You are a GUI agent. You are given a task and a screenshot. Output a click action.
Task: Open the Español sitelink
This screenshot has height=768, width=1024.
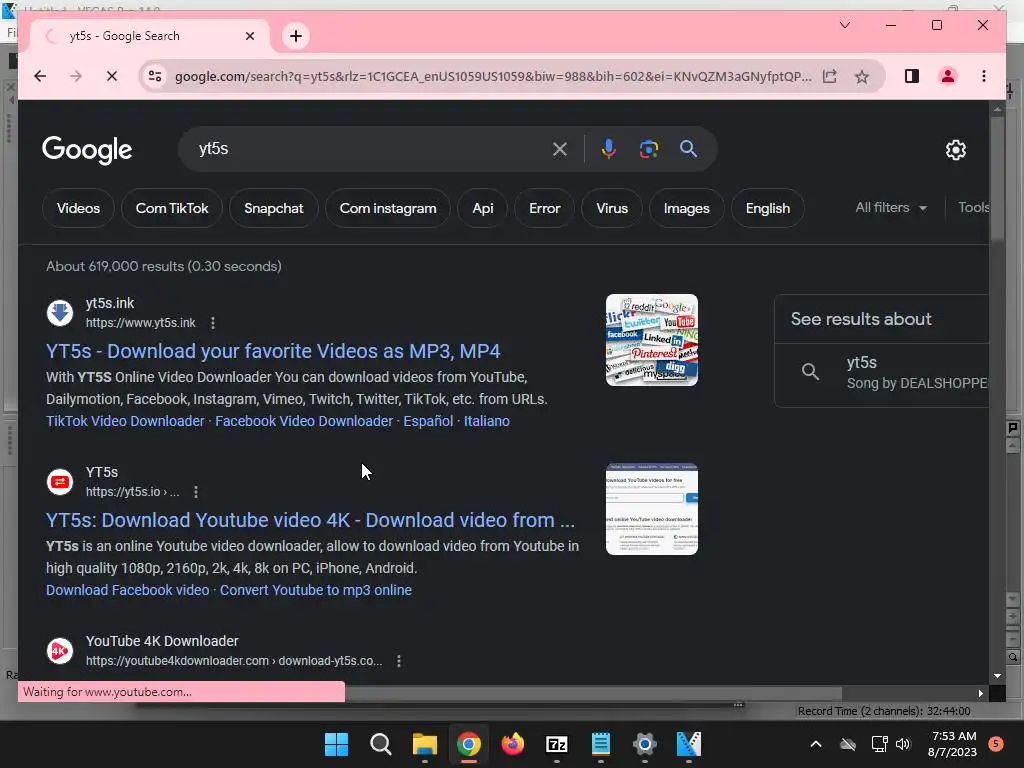point(428,421)
